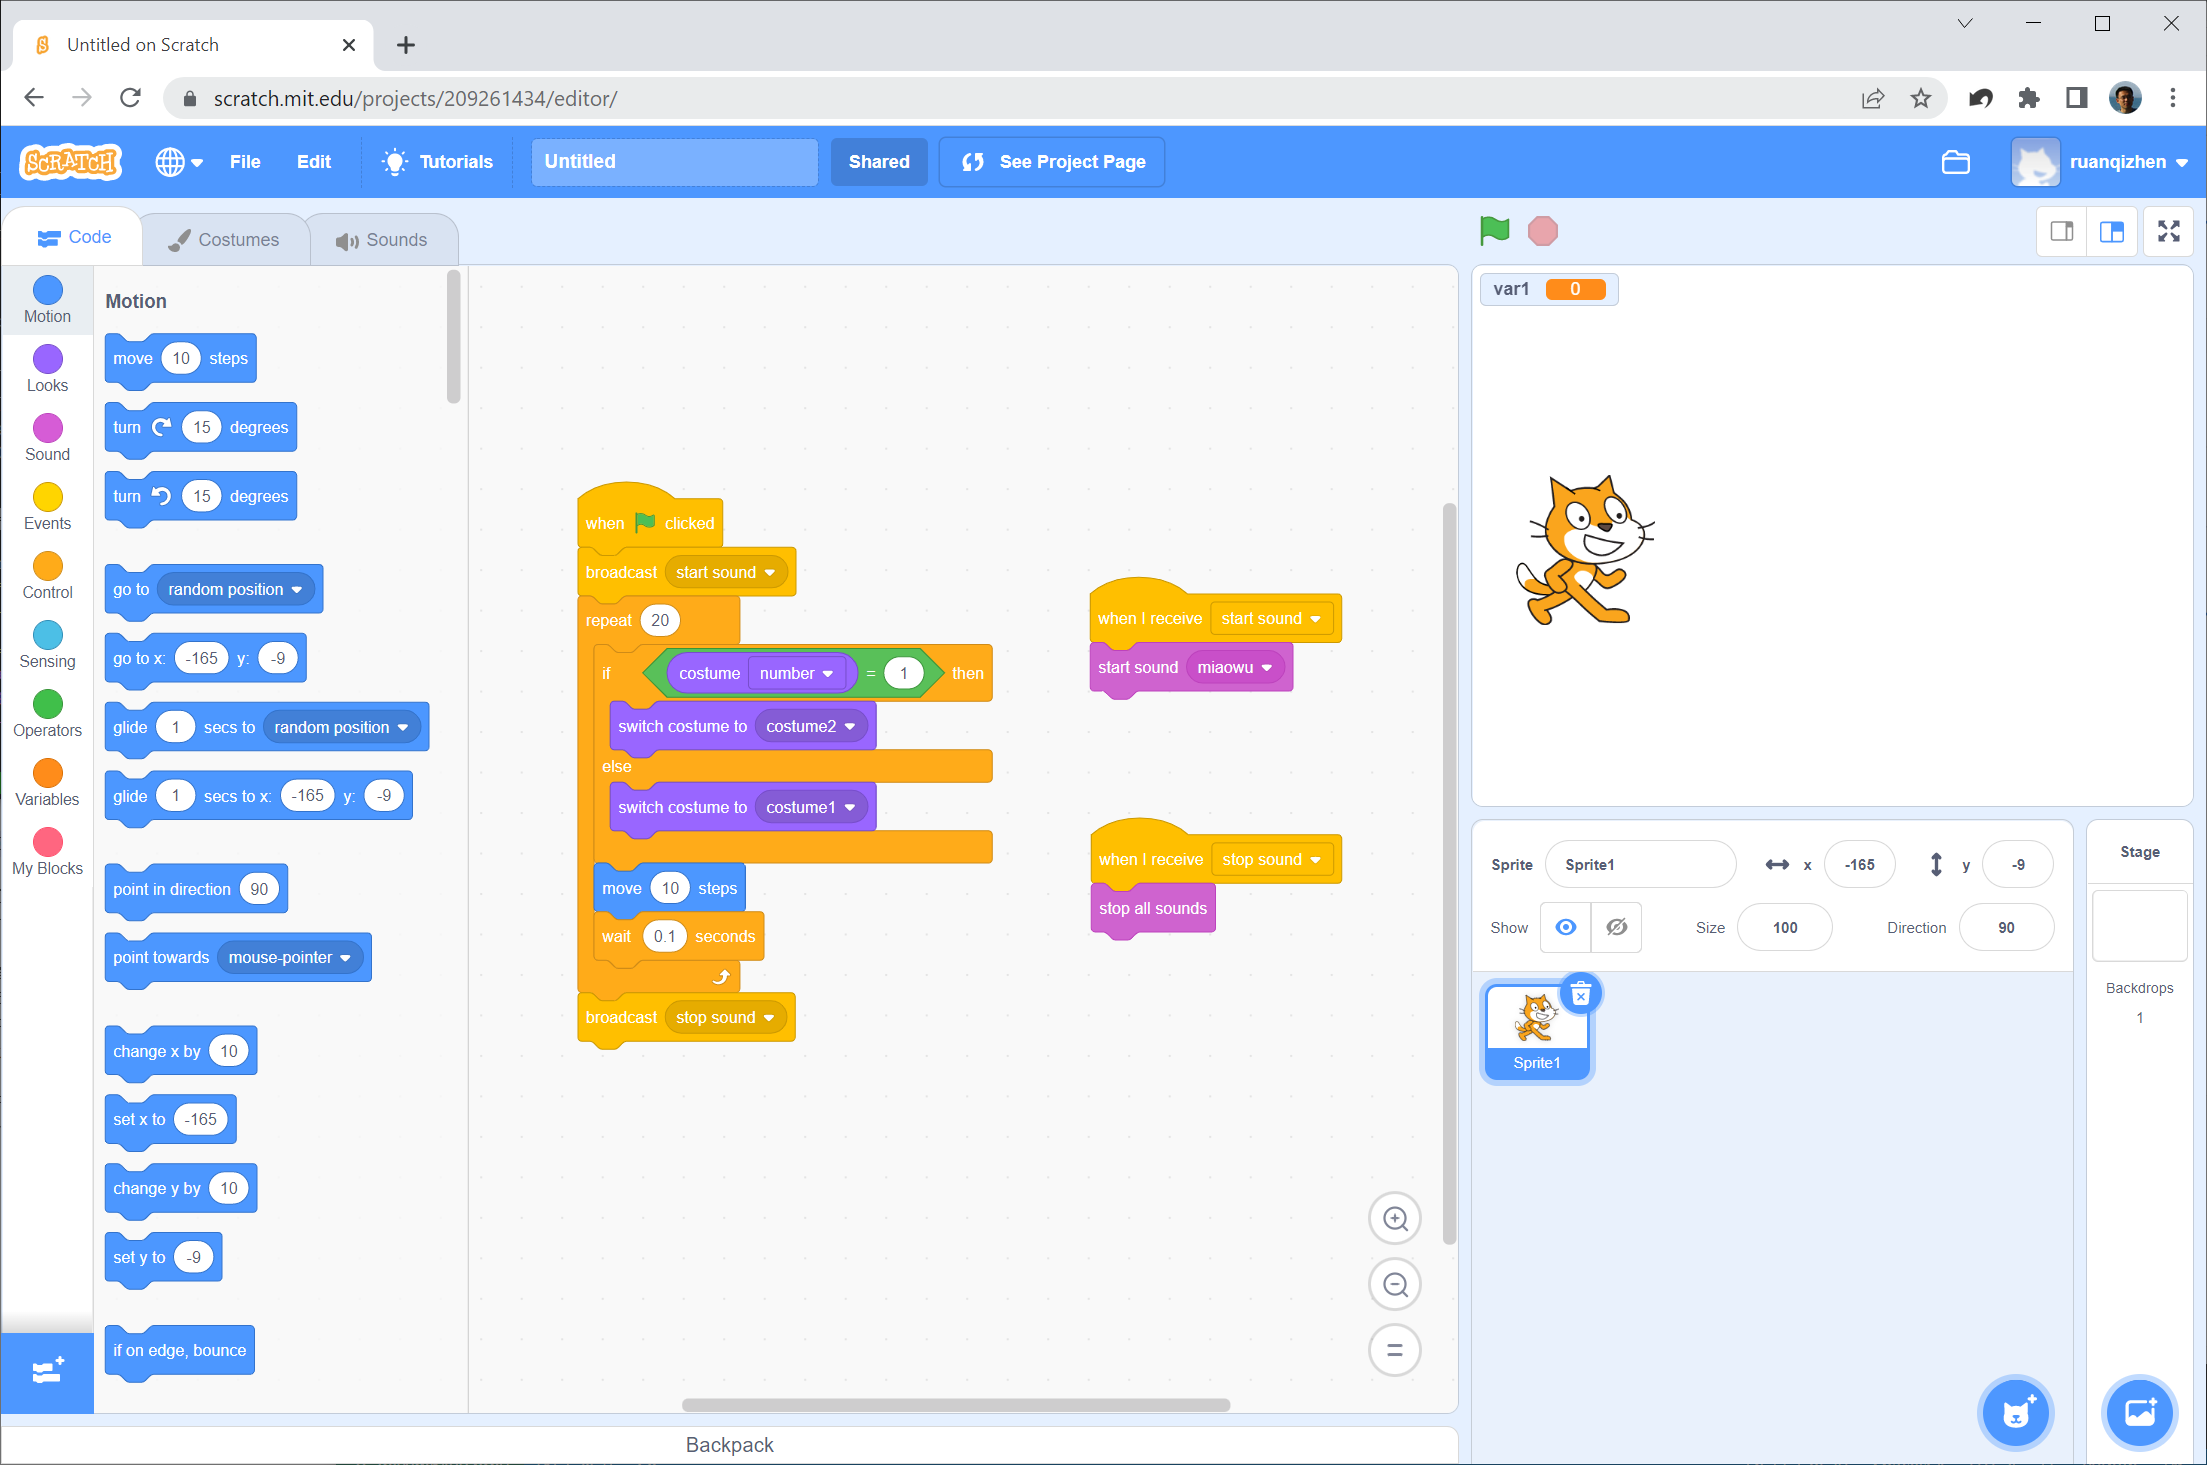Open the Add Extension button
2207x1465 pixels.
click(x=47, y=1372)
